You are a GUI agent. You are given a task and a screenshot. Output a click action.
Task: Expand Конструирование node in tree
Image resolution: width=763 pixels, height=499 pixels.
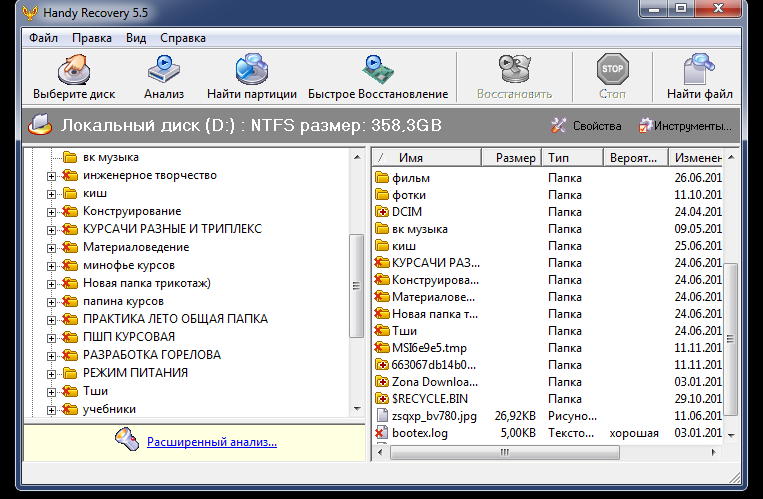(51, 212)
